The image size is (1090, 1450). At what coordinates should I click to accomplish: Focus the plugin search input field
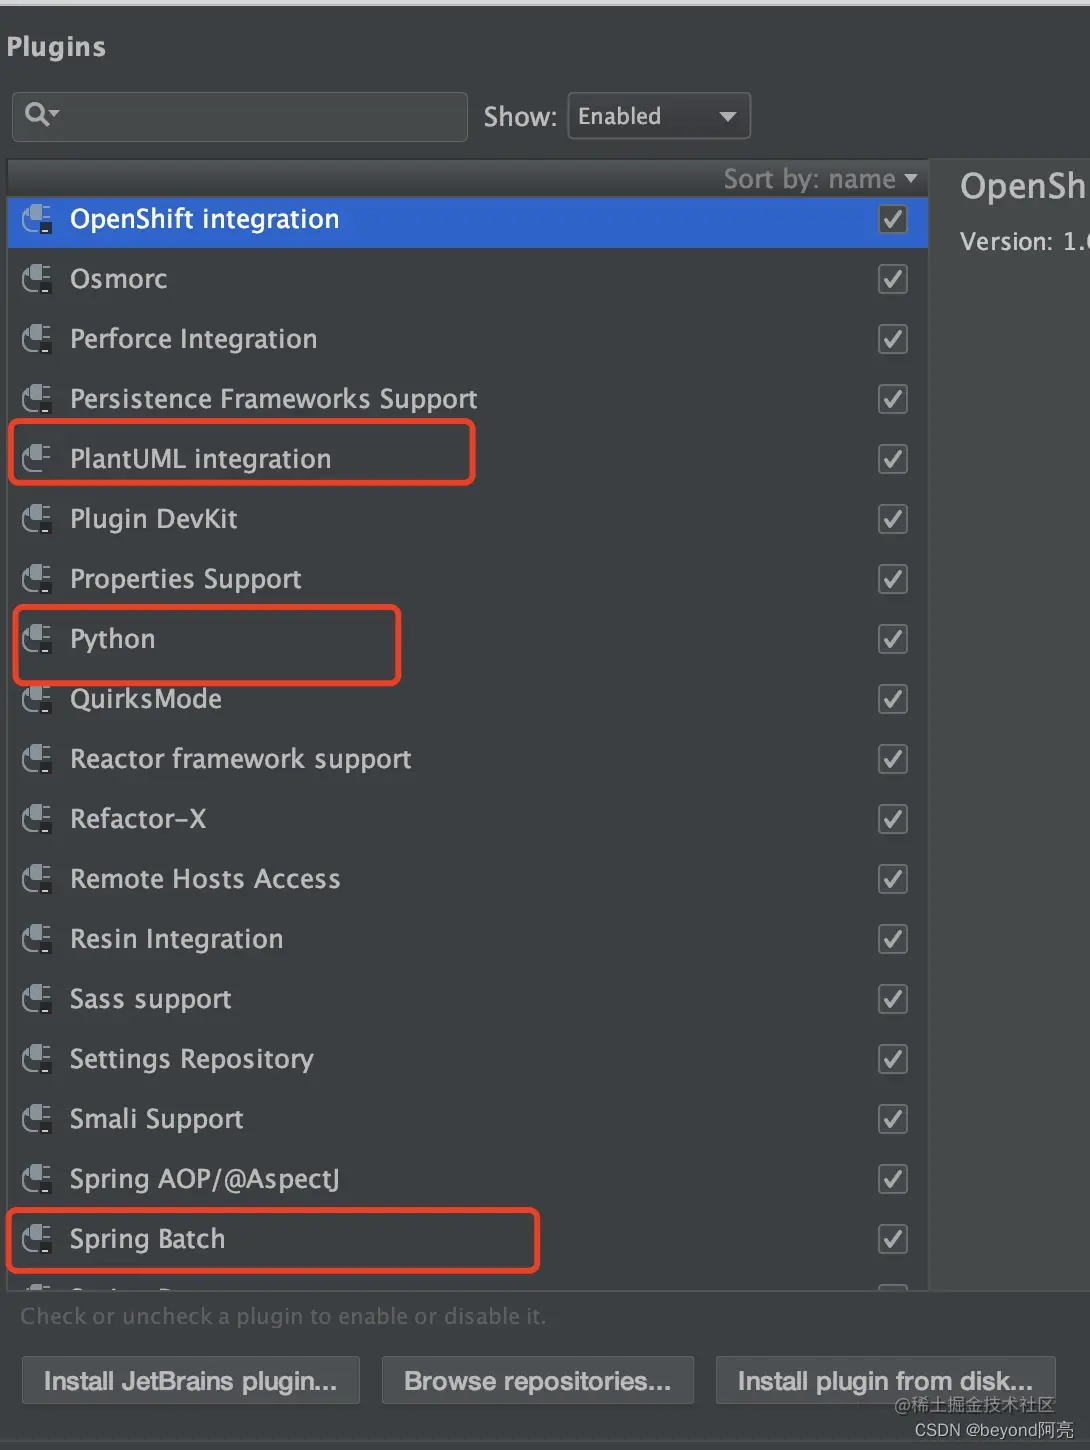point(260,116)
